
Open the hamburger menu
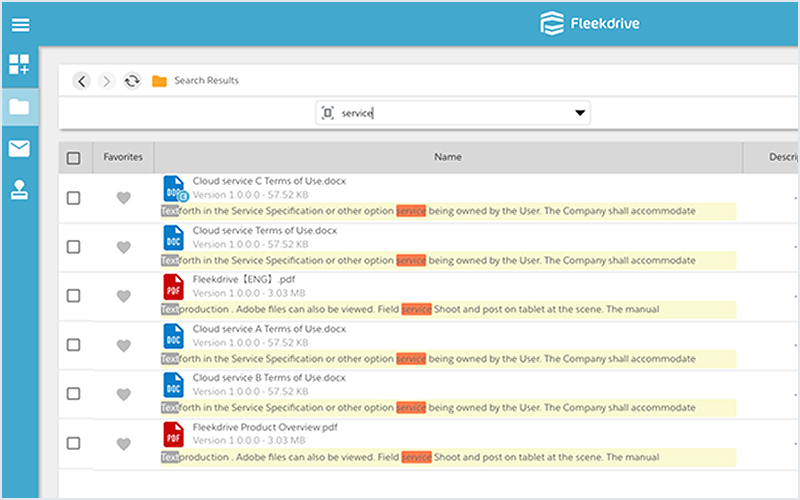point(20,24)
